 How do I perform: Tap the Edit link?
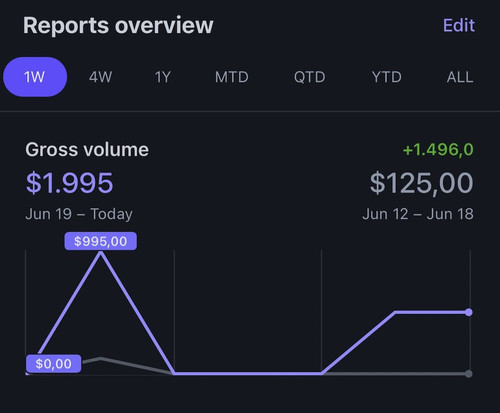459,25
